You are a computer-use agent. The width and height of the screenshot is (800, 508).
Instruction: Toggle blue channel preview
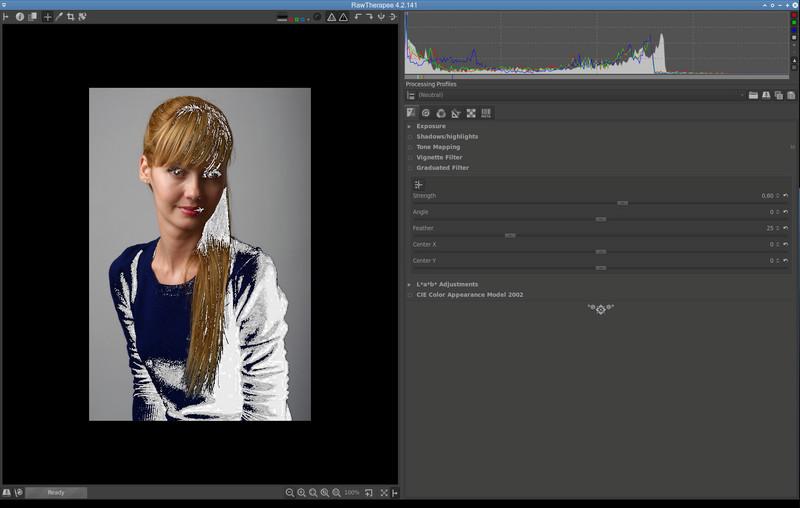(x=303, y=19)
